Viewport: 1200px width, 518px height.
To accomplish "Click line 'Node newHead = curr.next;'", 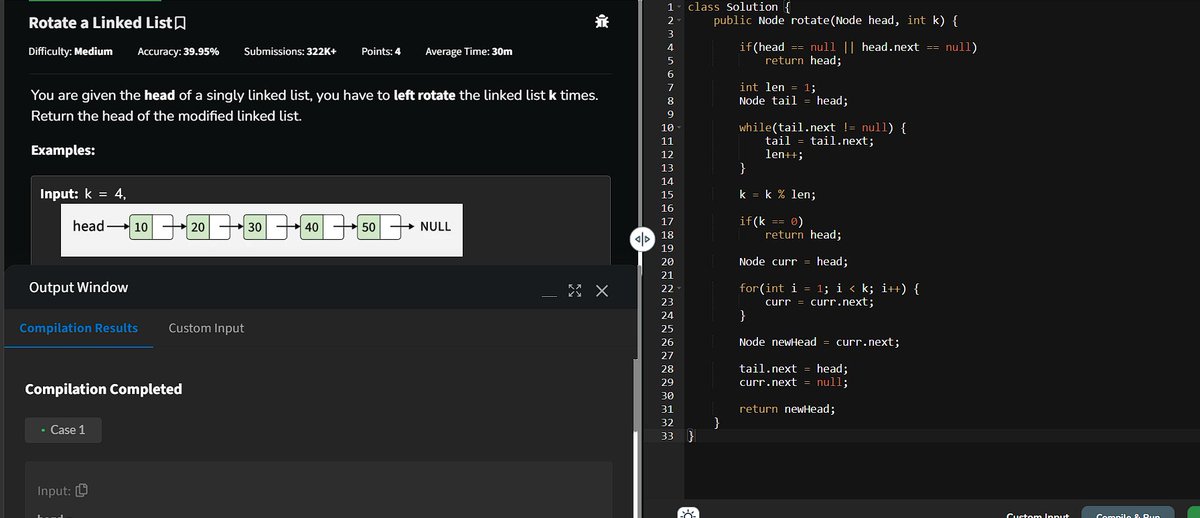I will coord(819,342).
